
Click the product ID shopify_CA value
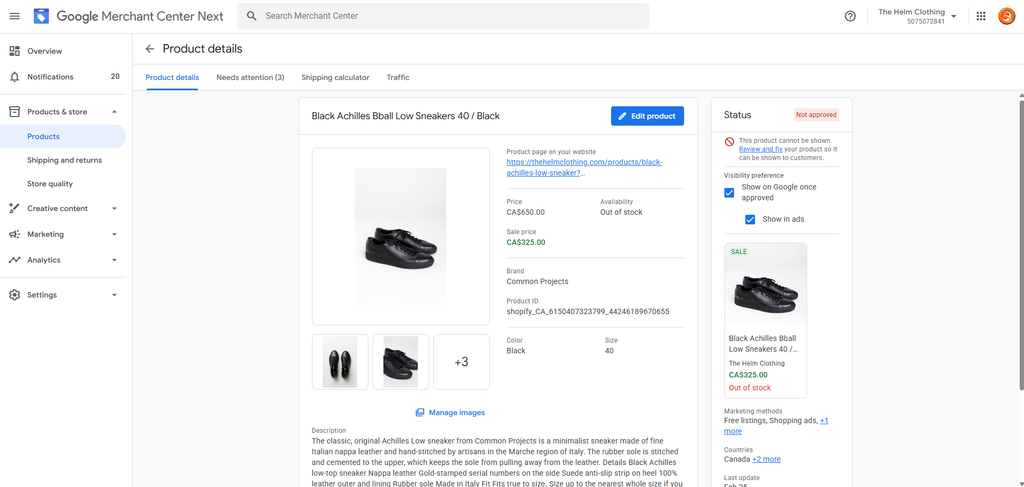[588, 312]
